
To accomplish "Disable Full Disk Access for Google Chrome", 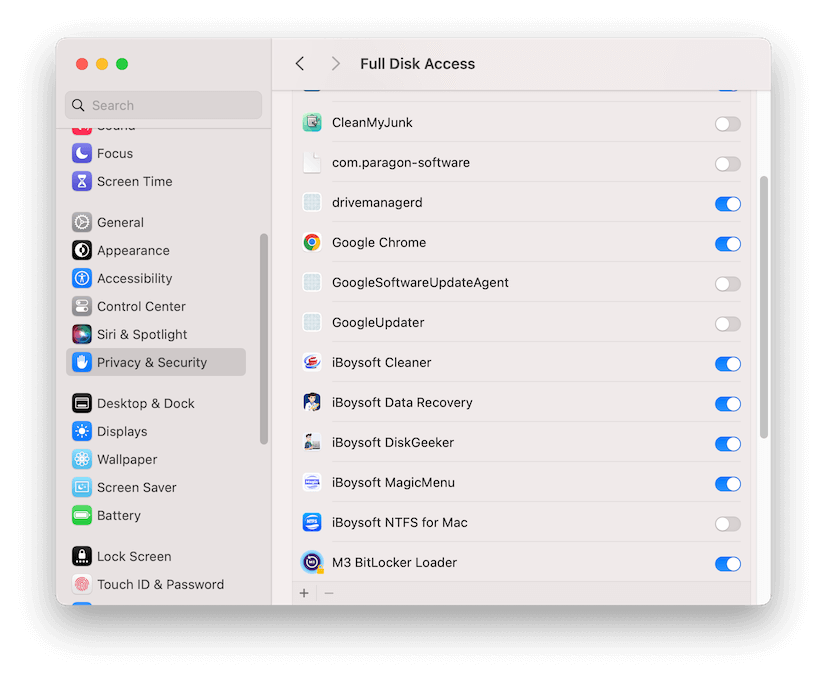I will pyautogui.click(x=727, y=243).
